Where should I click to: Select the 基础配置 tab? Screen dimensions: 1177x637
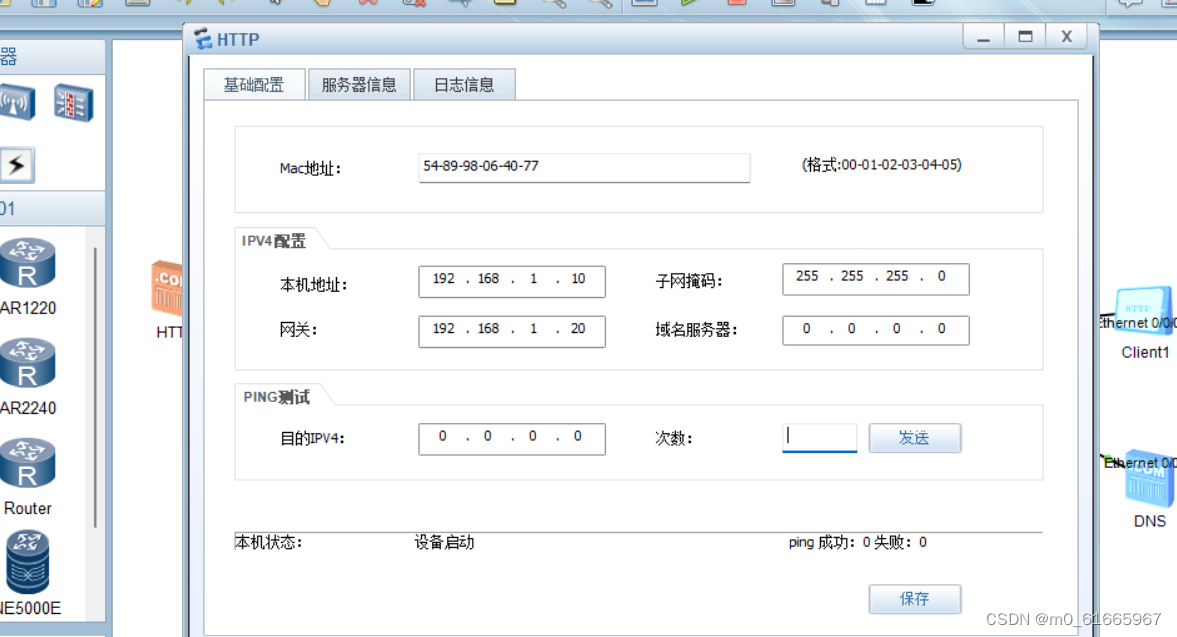click(x=254, y=84)
